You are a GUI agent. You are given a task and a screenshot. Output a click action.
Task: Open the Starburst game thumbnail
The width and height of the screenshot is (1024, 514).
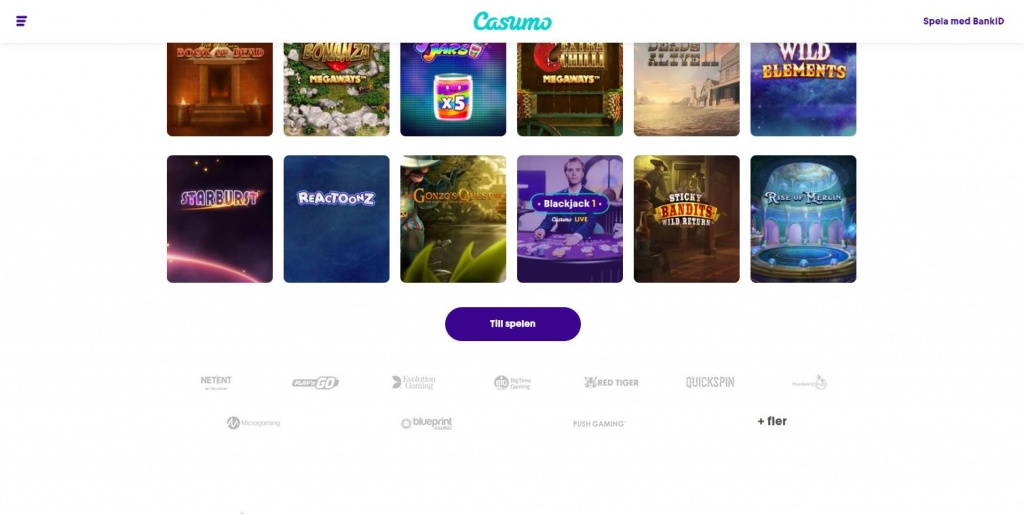point(220,219)
